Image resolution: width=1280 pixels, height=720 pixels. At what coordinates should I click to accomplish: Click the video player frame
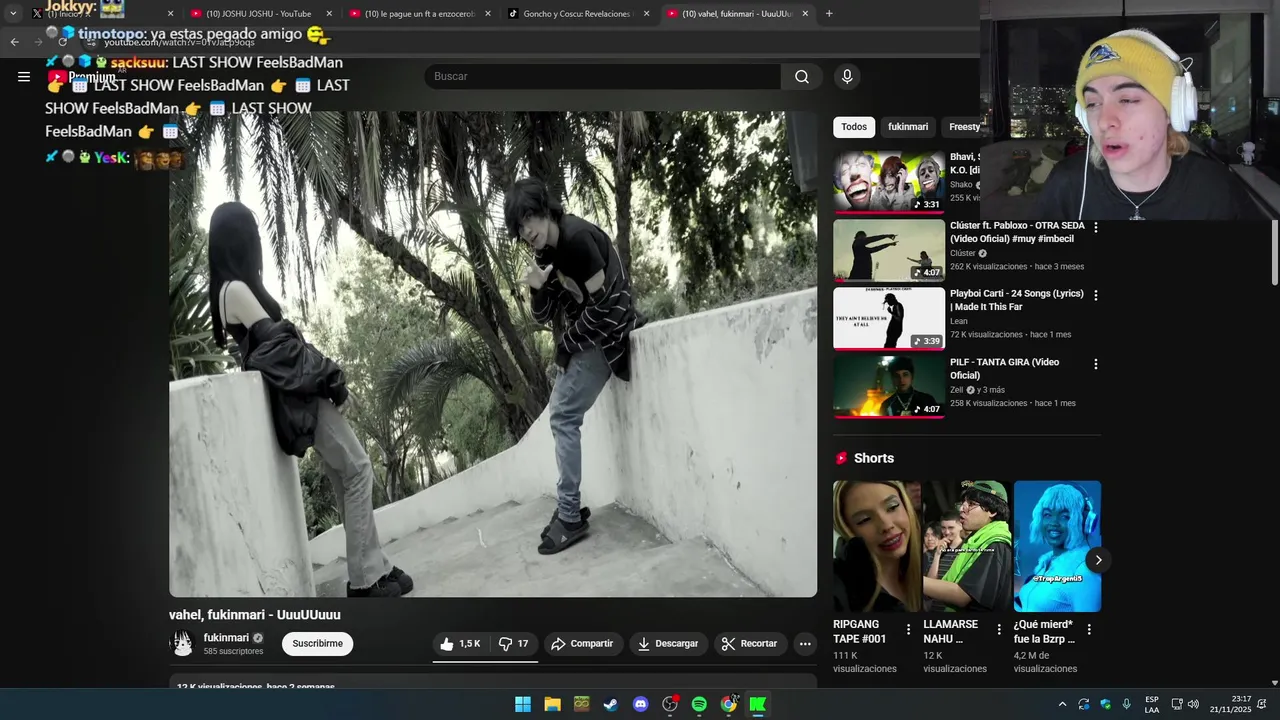493,354
